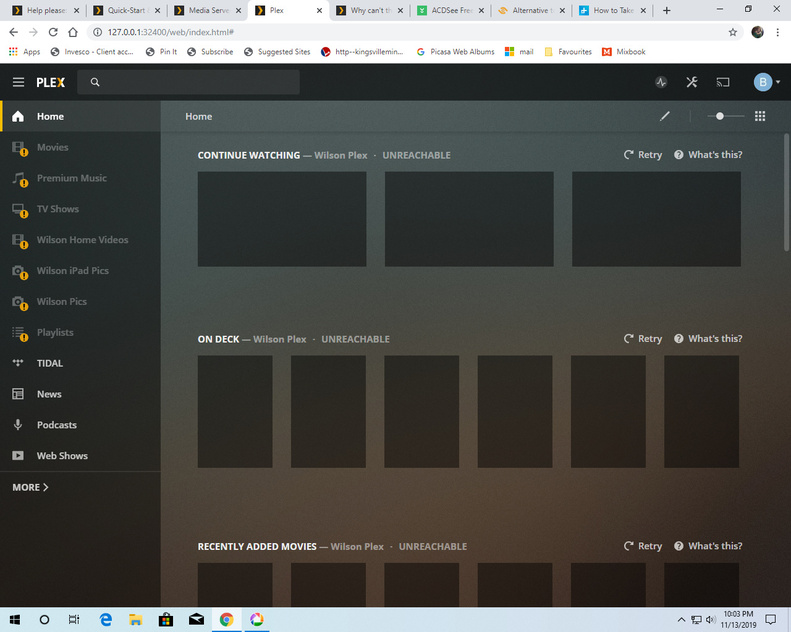Image resolution: width=791 pixels, height=632 pixels.
Task: Click the Web Shows play icon
Action: pos(18,455)
